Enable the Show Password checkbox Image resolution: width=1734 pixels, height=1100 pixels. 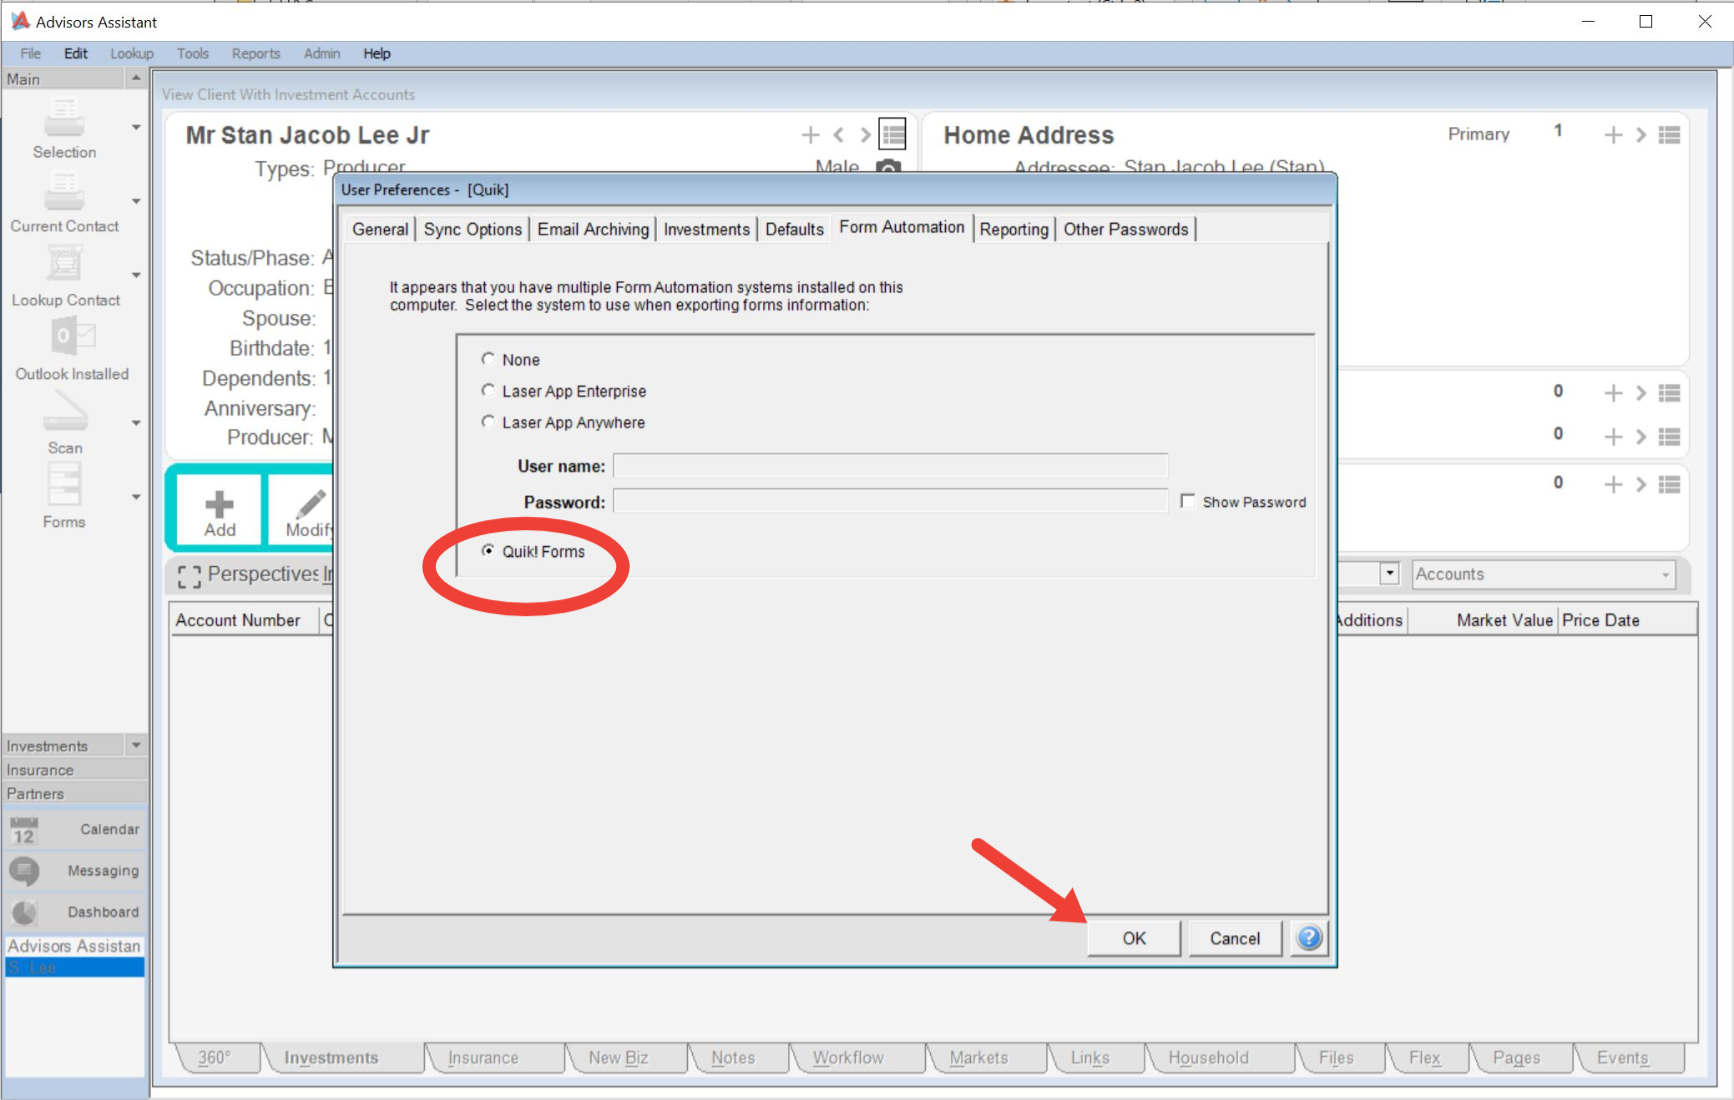(x=1187, y=501)
